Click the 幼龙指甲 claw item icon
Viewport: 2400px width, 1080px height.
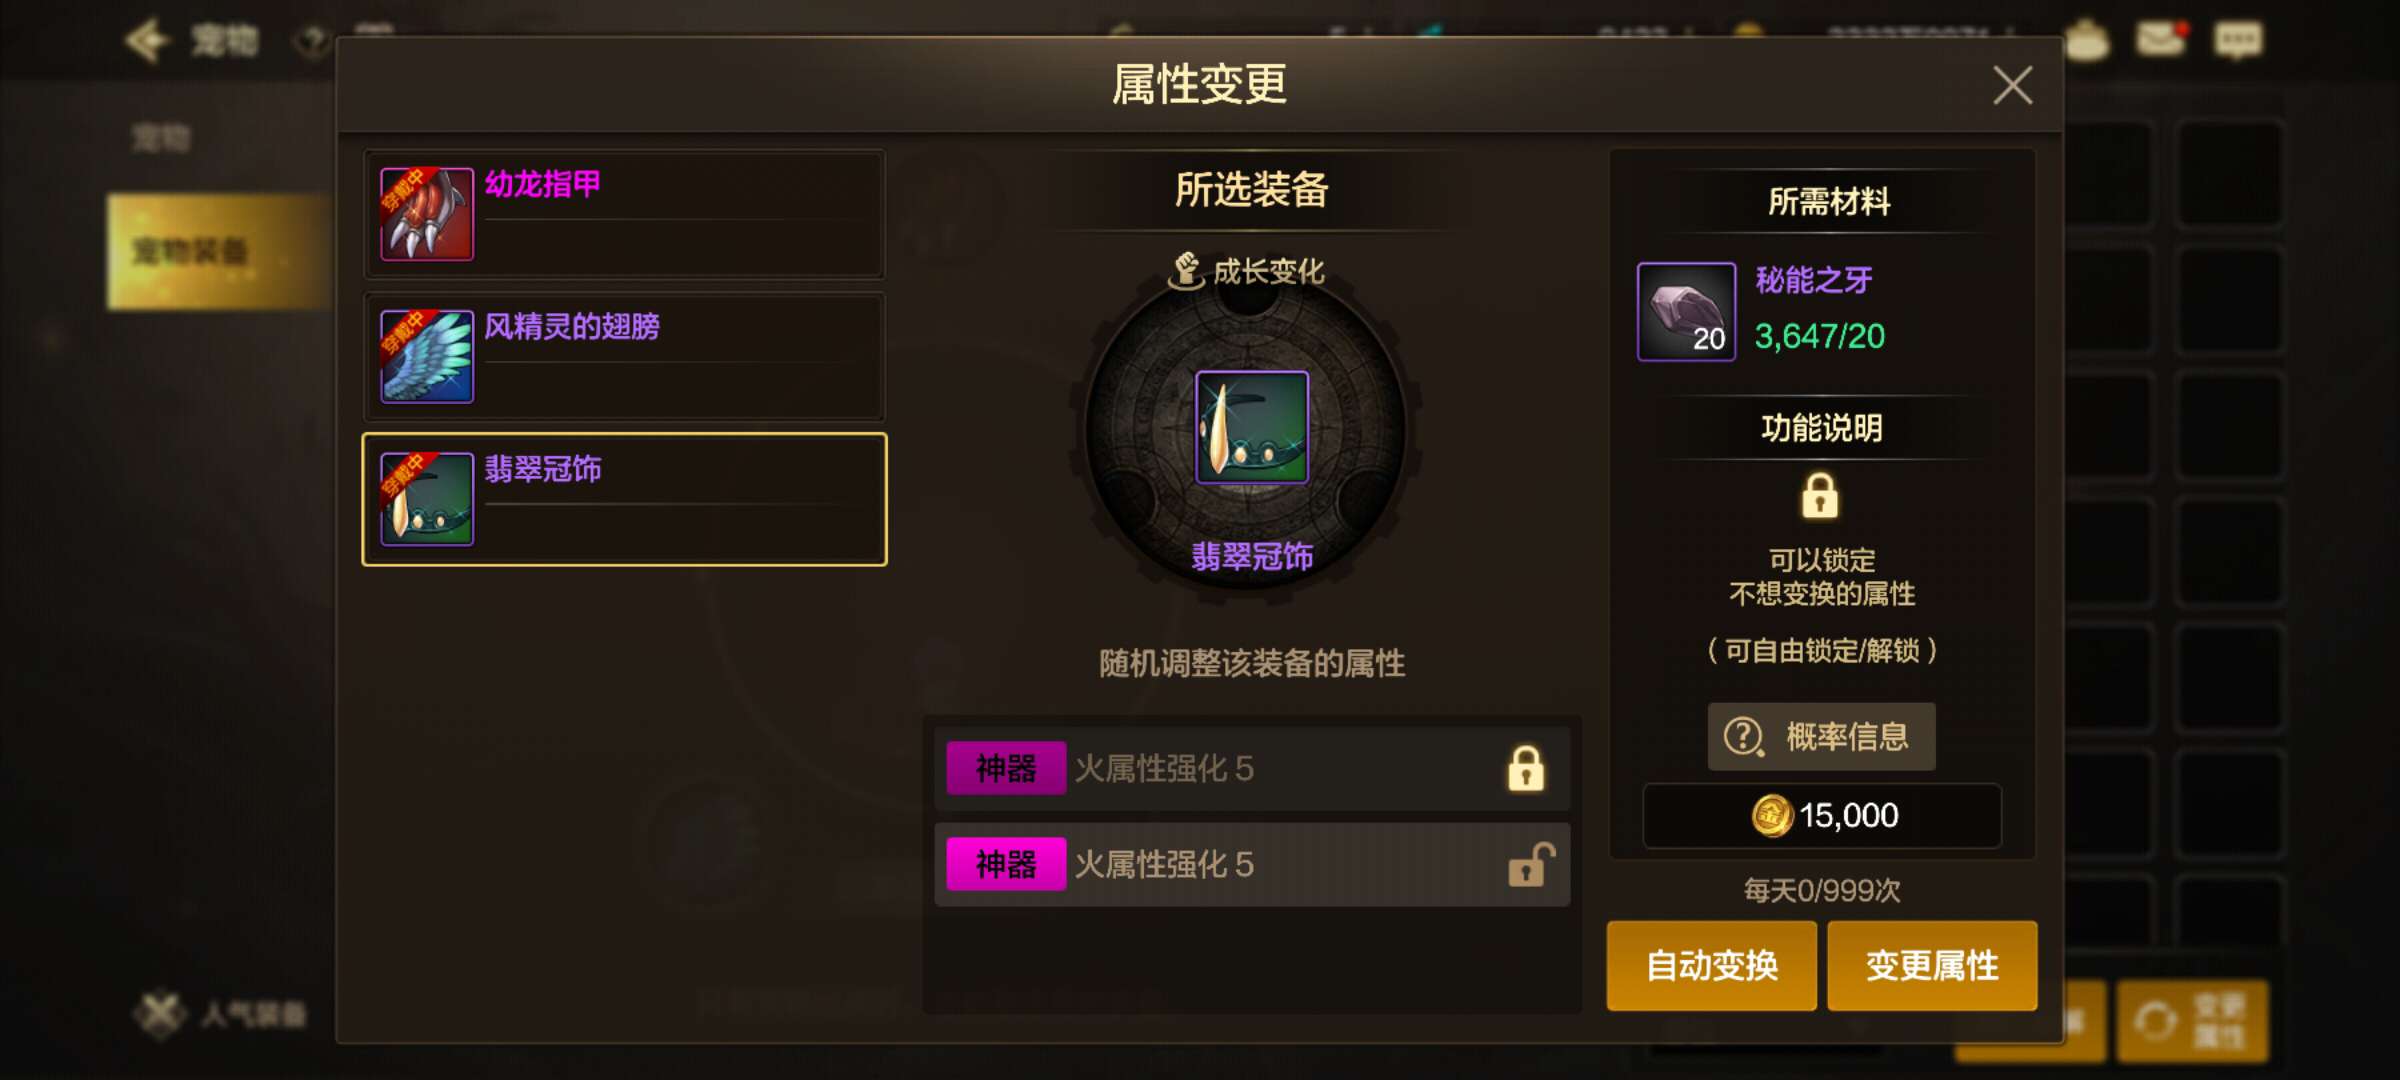pyautogui.click(x=427, y=214)
